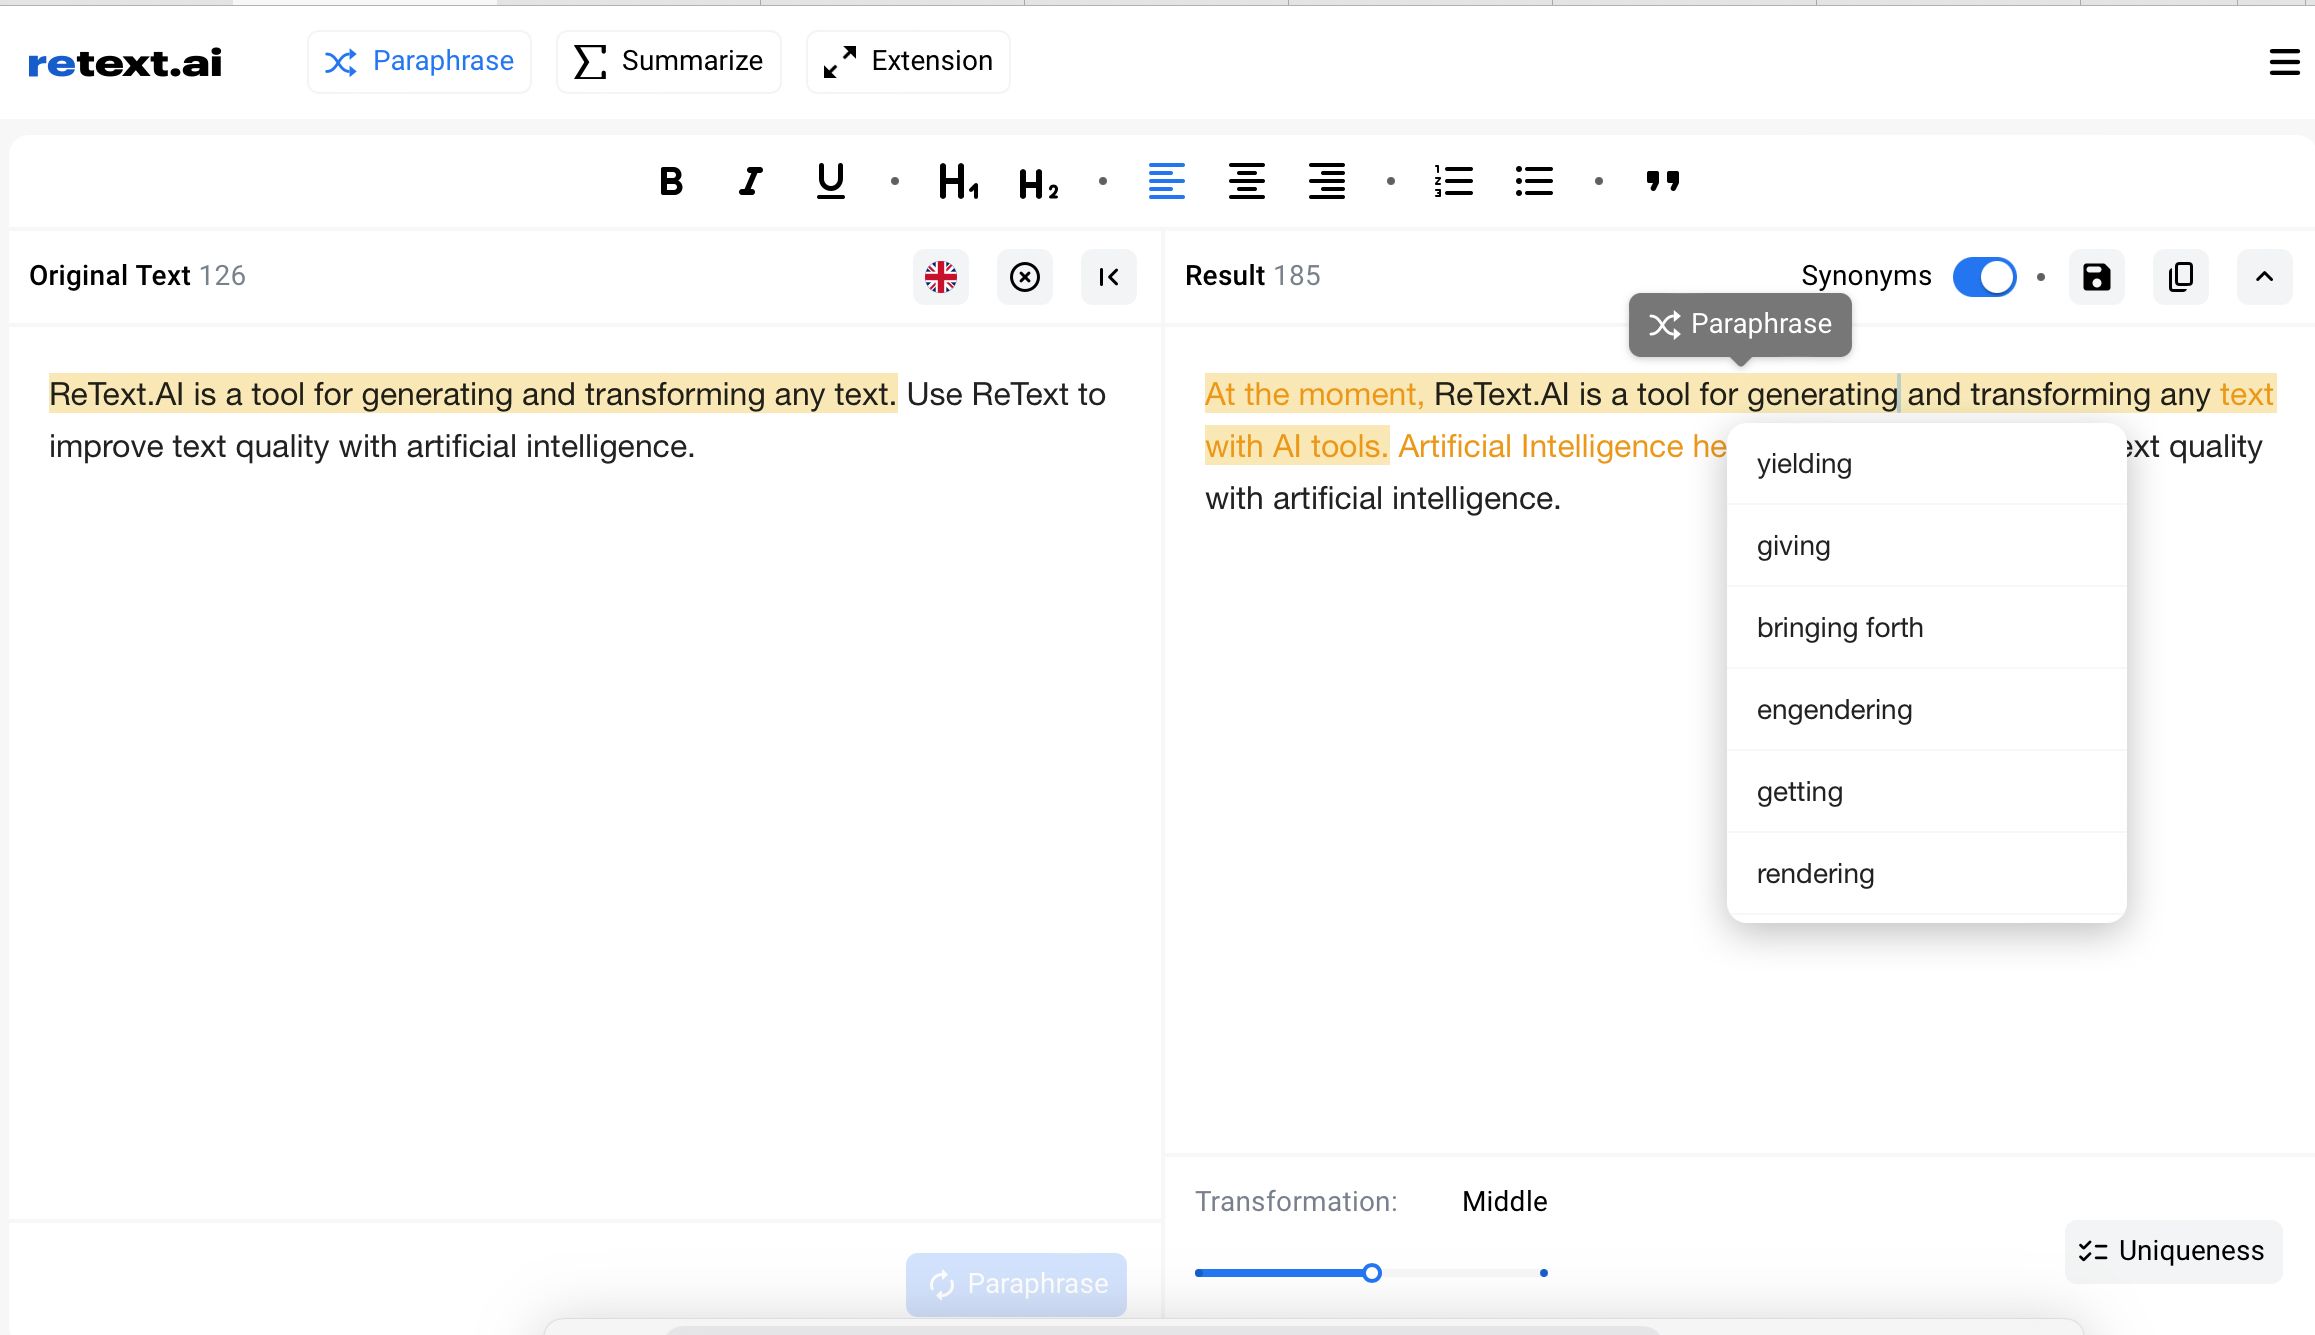Align text to the right
The height and width of the screenshot is (1335, 2315).
click(1327, 181)
